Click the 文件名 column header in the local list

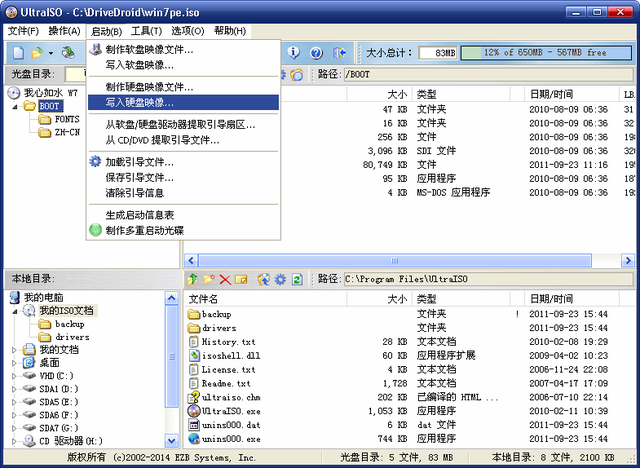[265, 299]
